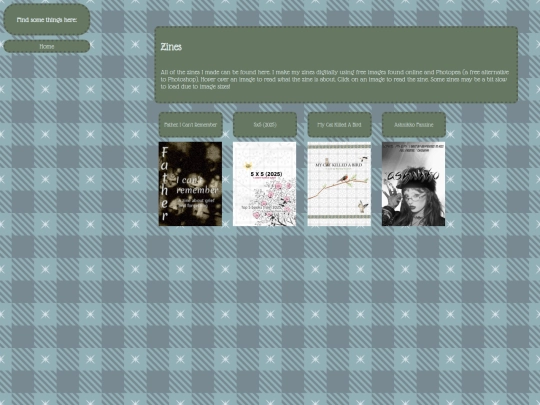Click the 'My Cat Killed A Bird' title label
Viewport: 540px width, 405px height.
[x=339, y=125]
